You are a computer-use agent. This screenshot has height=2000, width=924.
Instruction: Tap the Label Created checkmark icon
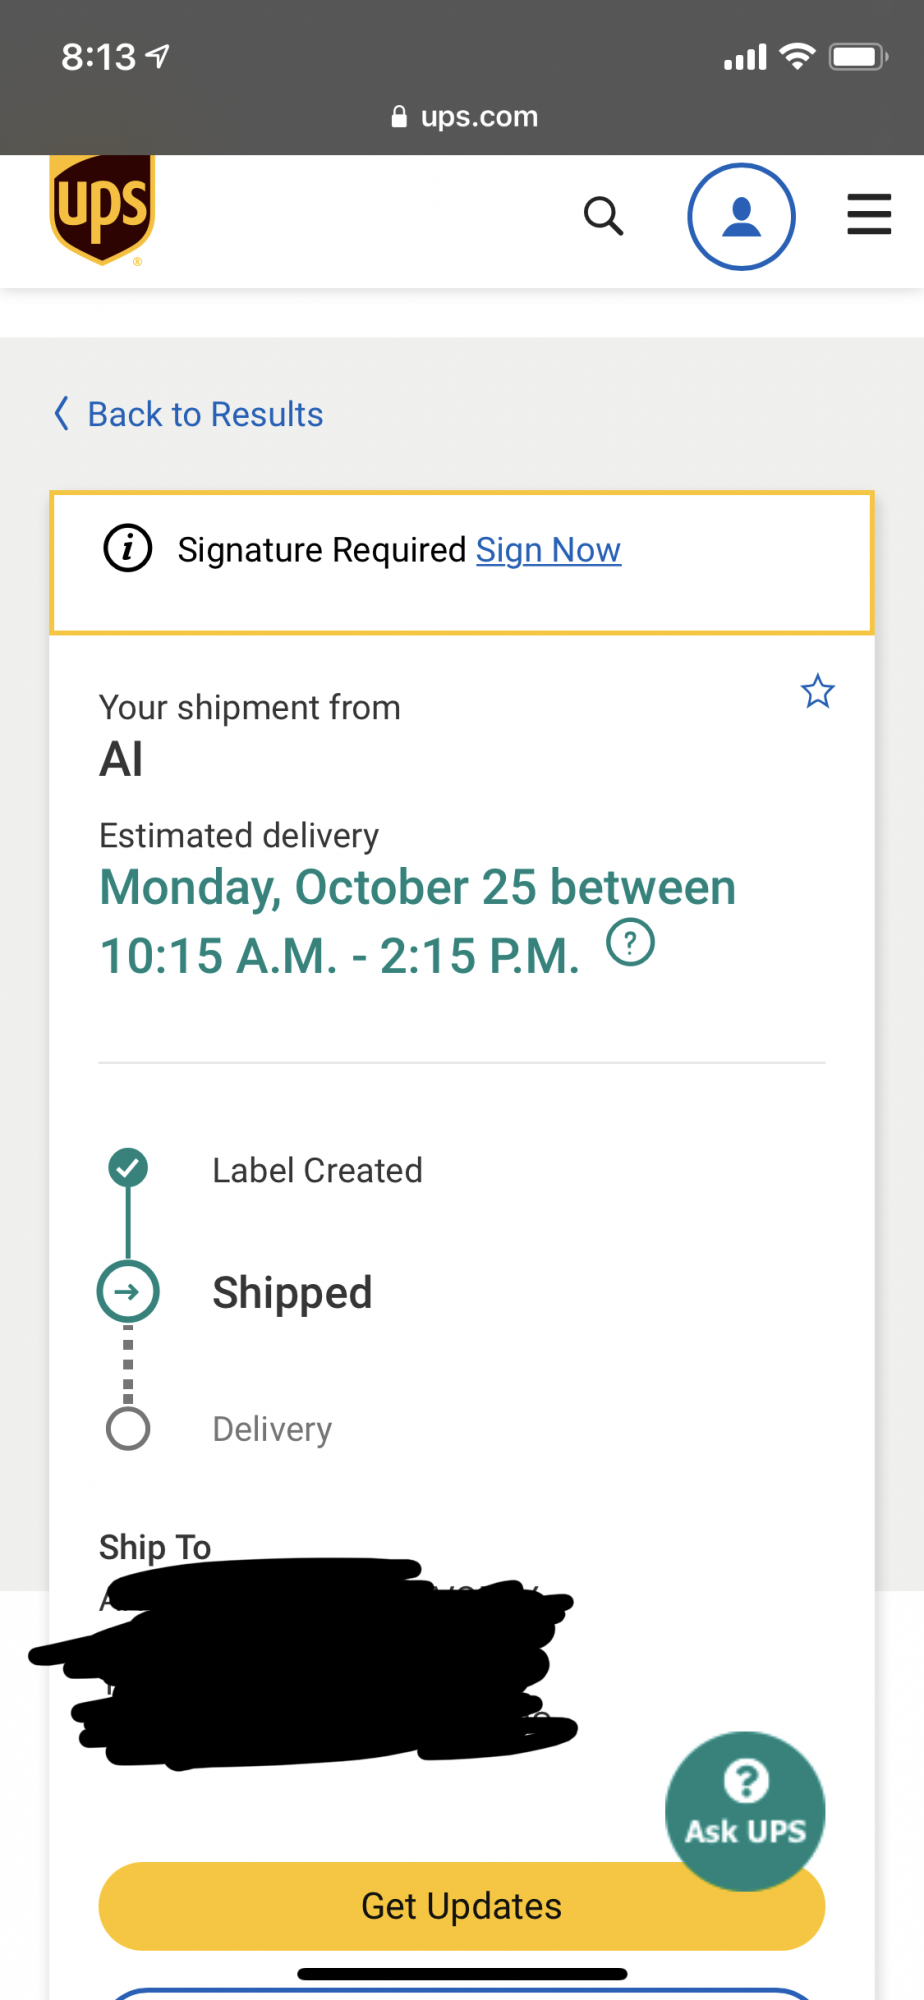(x=128, y=1167)
